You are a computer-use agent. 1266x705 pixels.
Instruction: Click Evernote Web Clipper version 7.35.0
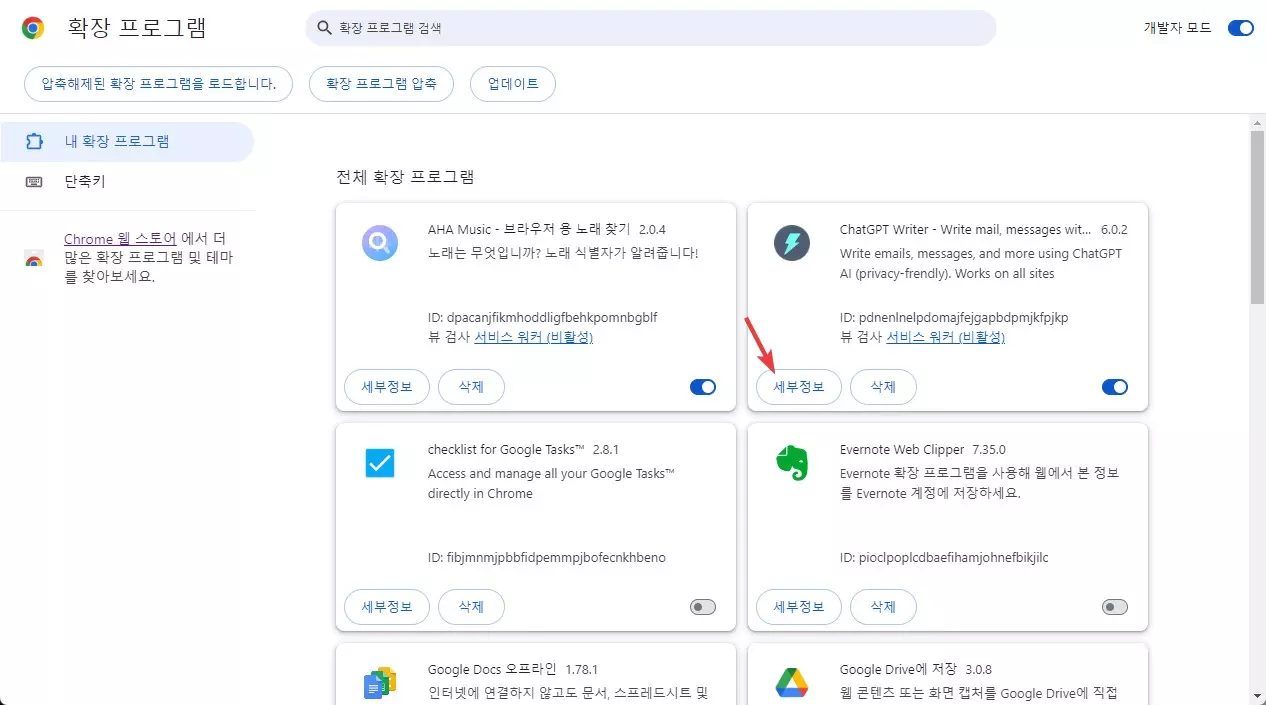click(989, 450)
